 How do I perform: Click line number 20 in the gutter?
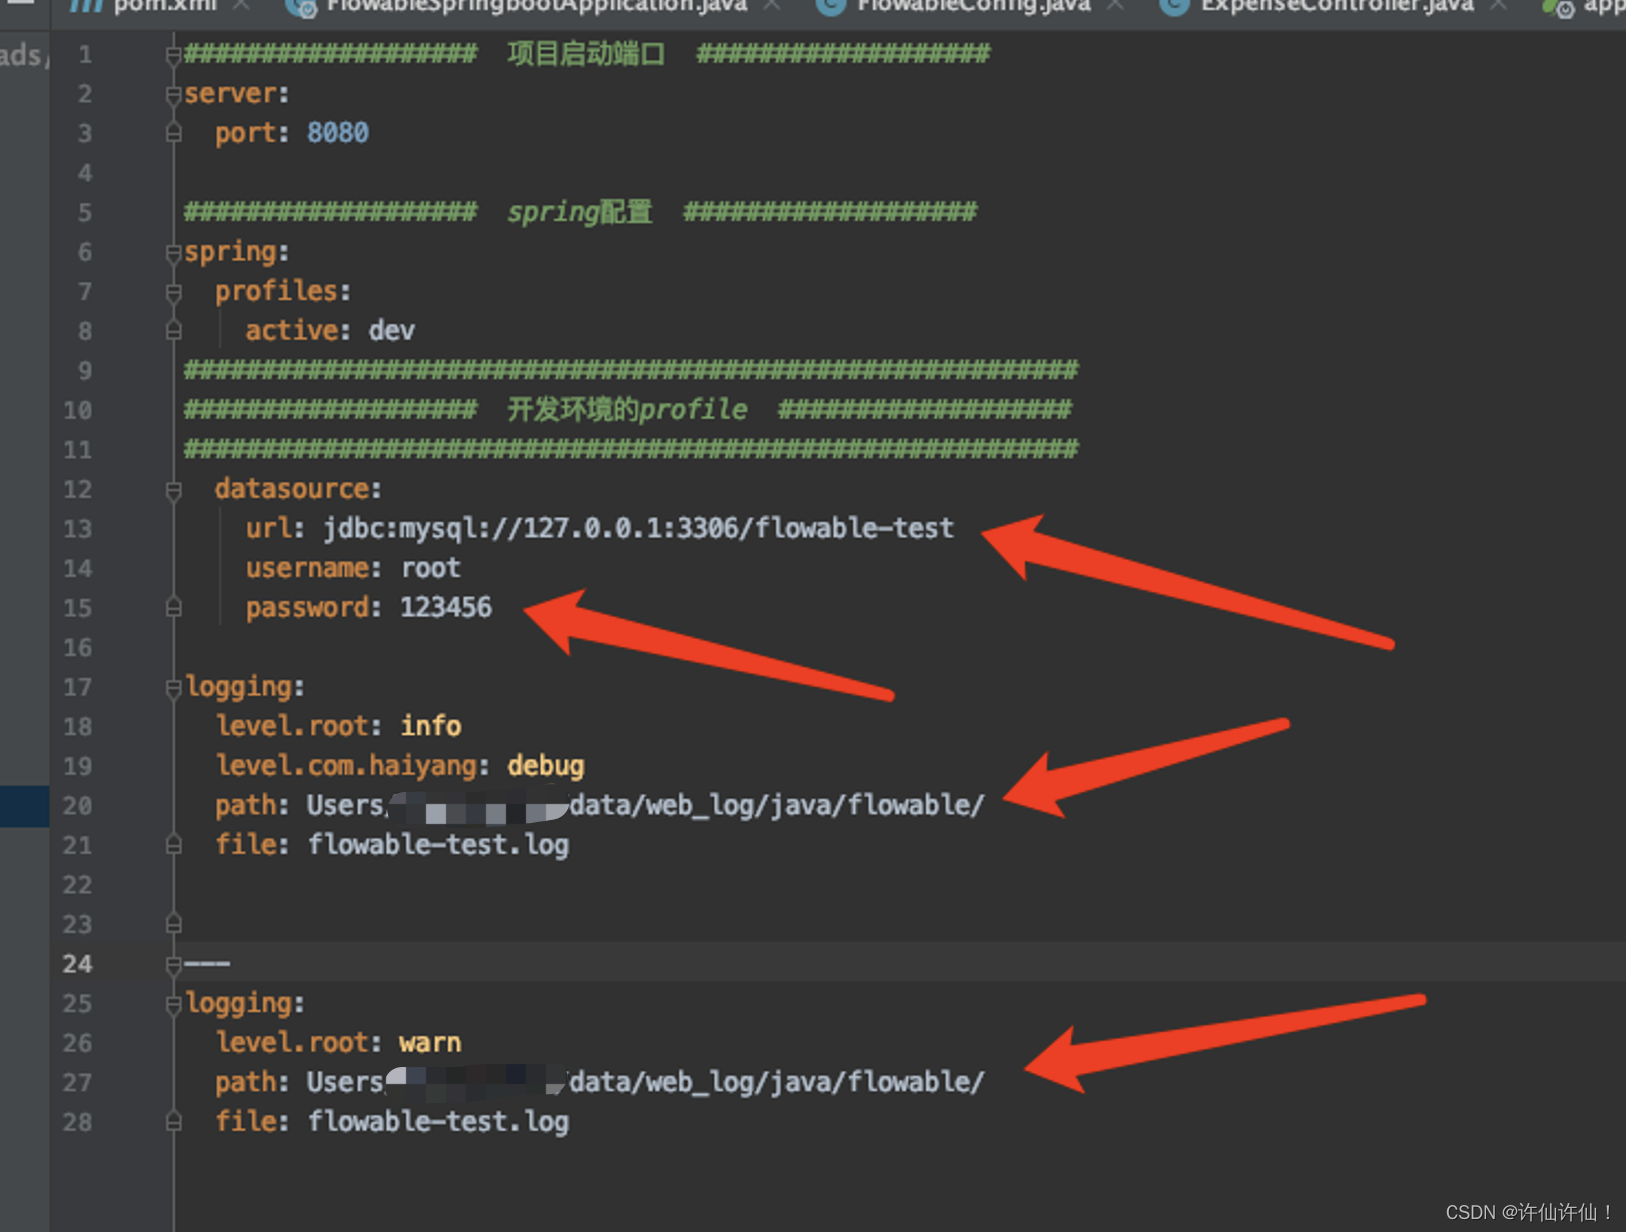coord(77,806)
